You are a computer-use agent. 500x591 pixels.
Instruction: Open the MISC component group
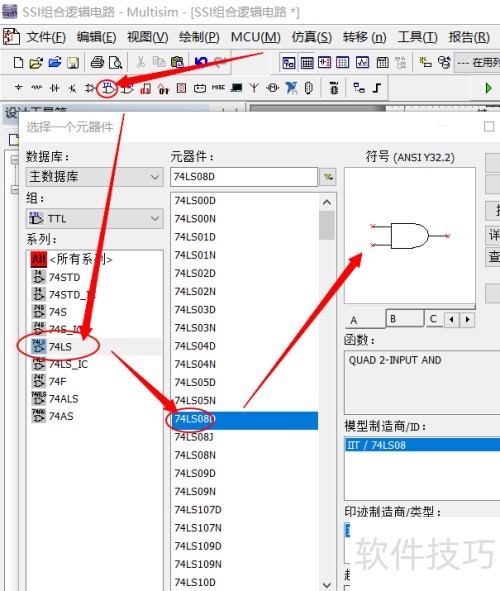218,88
